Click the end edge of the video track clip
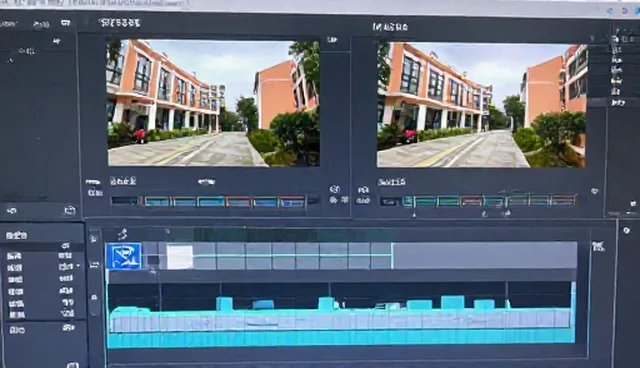The image size is (640, 368). click(392, 256)
